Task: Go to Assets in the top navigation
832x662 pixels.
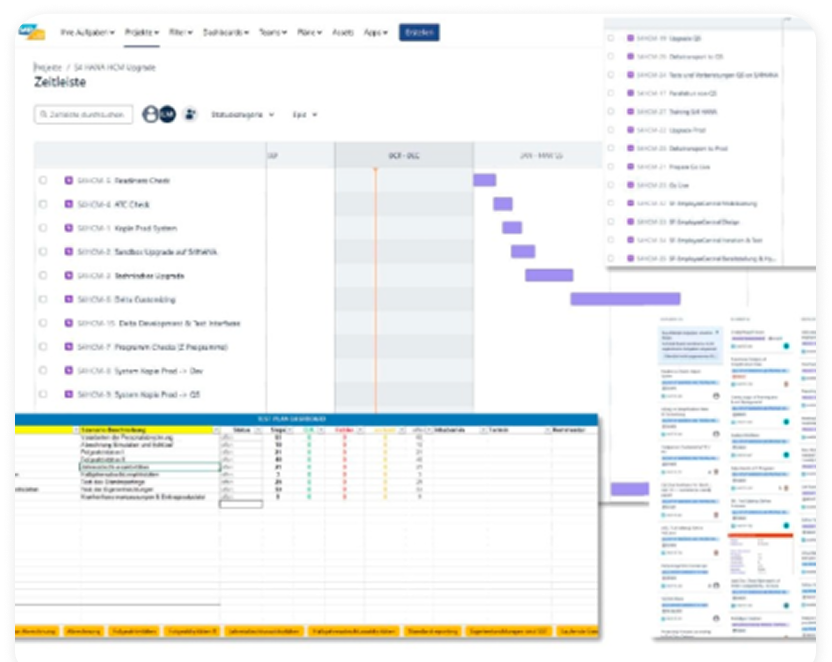Action: 342,32
